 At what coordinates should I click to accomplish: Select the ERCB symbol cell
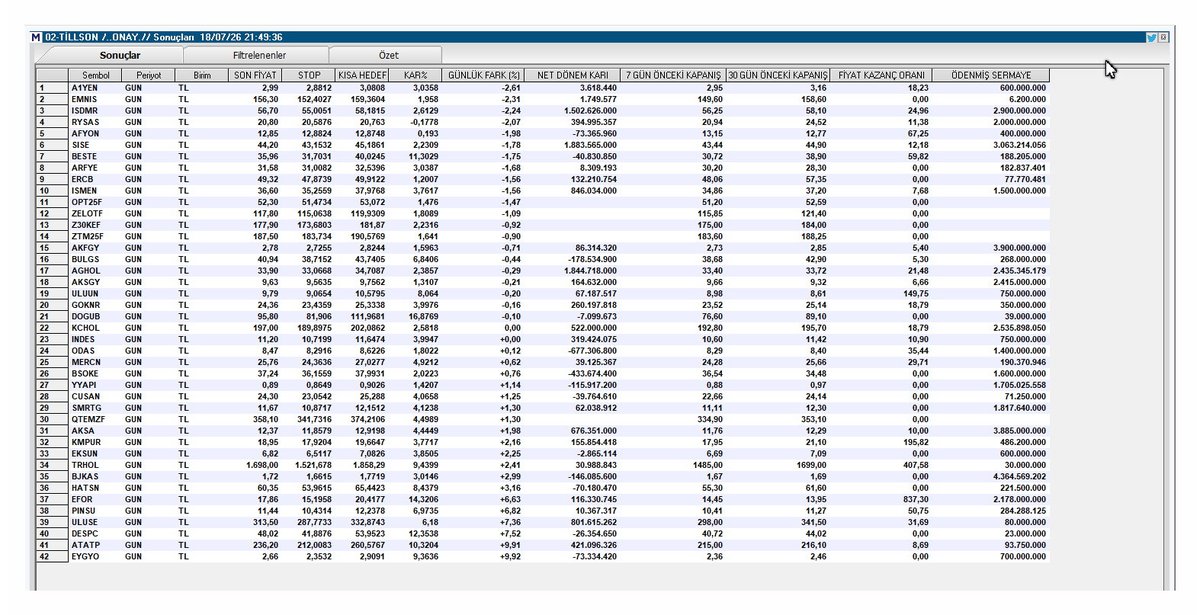95,178
